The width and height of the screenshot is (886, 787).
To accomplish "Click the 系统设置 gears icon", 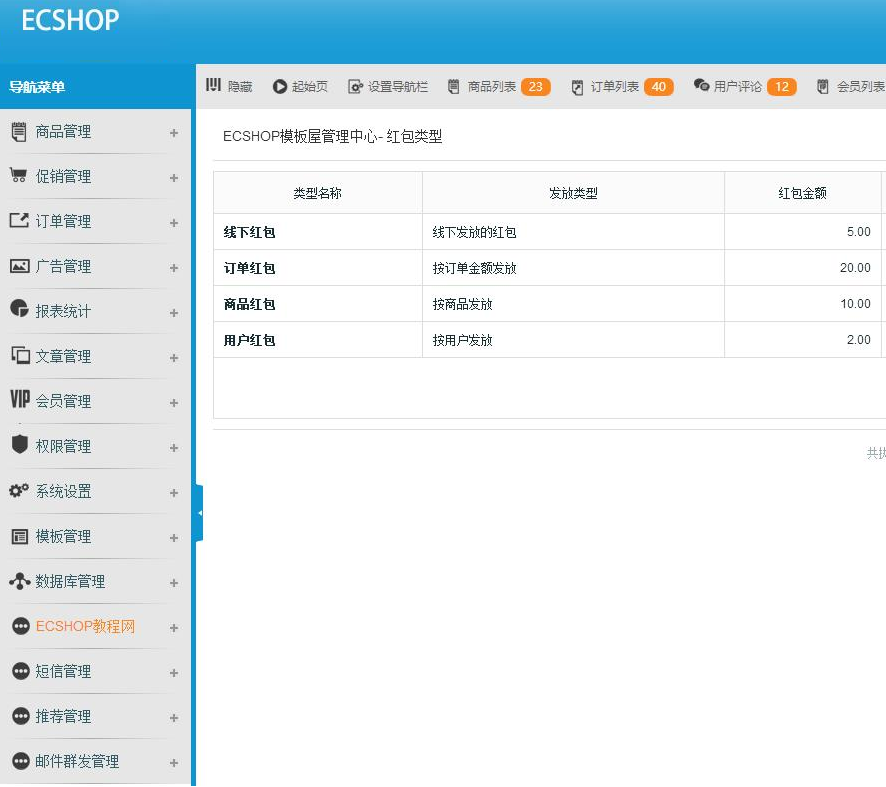I will point(19,490).
